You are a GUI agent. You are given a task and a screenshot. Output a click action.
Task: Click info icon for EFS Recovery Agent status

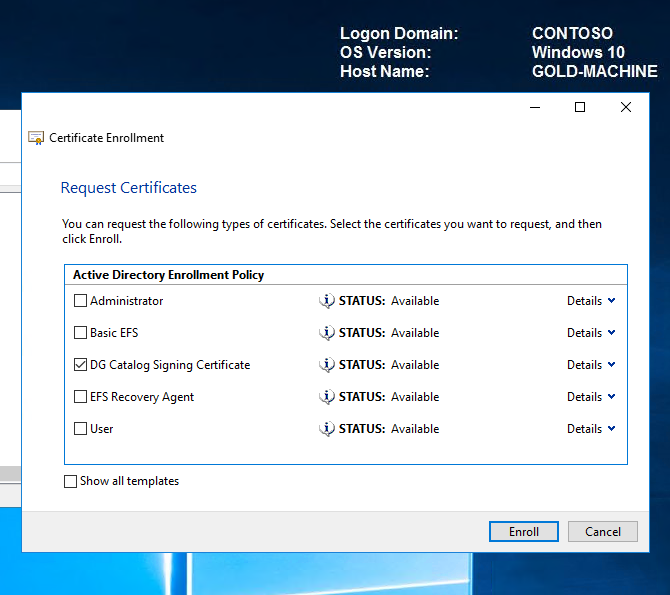[x=327, y=397]
